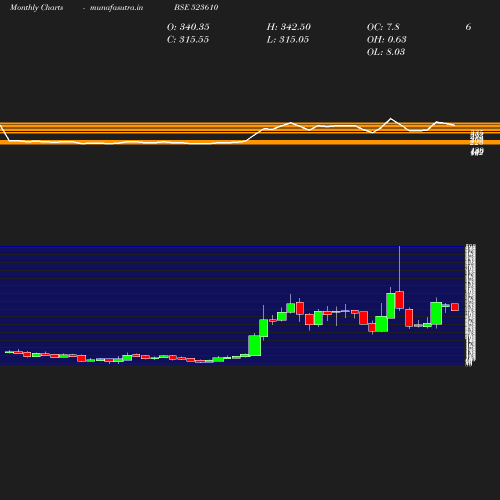Click the munafasutra.in label
The height and width of the screenshot is (500, 500).
tap(116, 8)
